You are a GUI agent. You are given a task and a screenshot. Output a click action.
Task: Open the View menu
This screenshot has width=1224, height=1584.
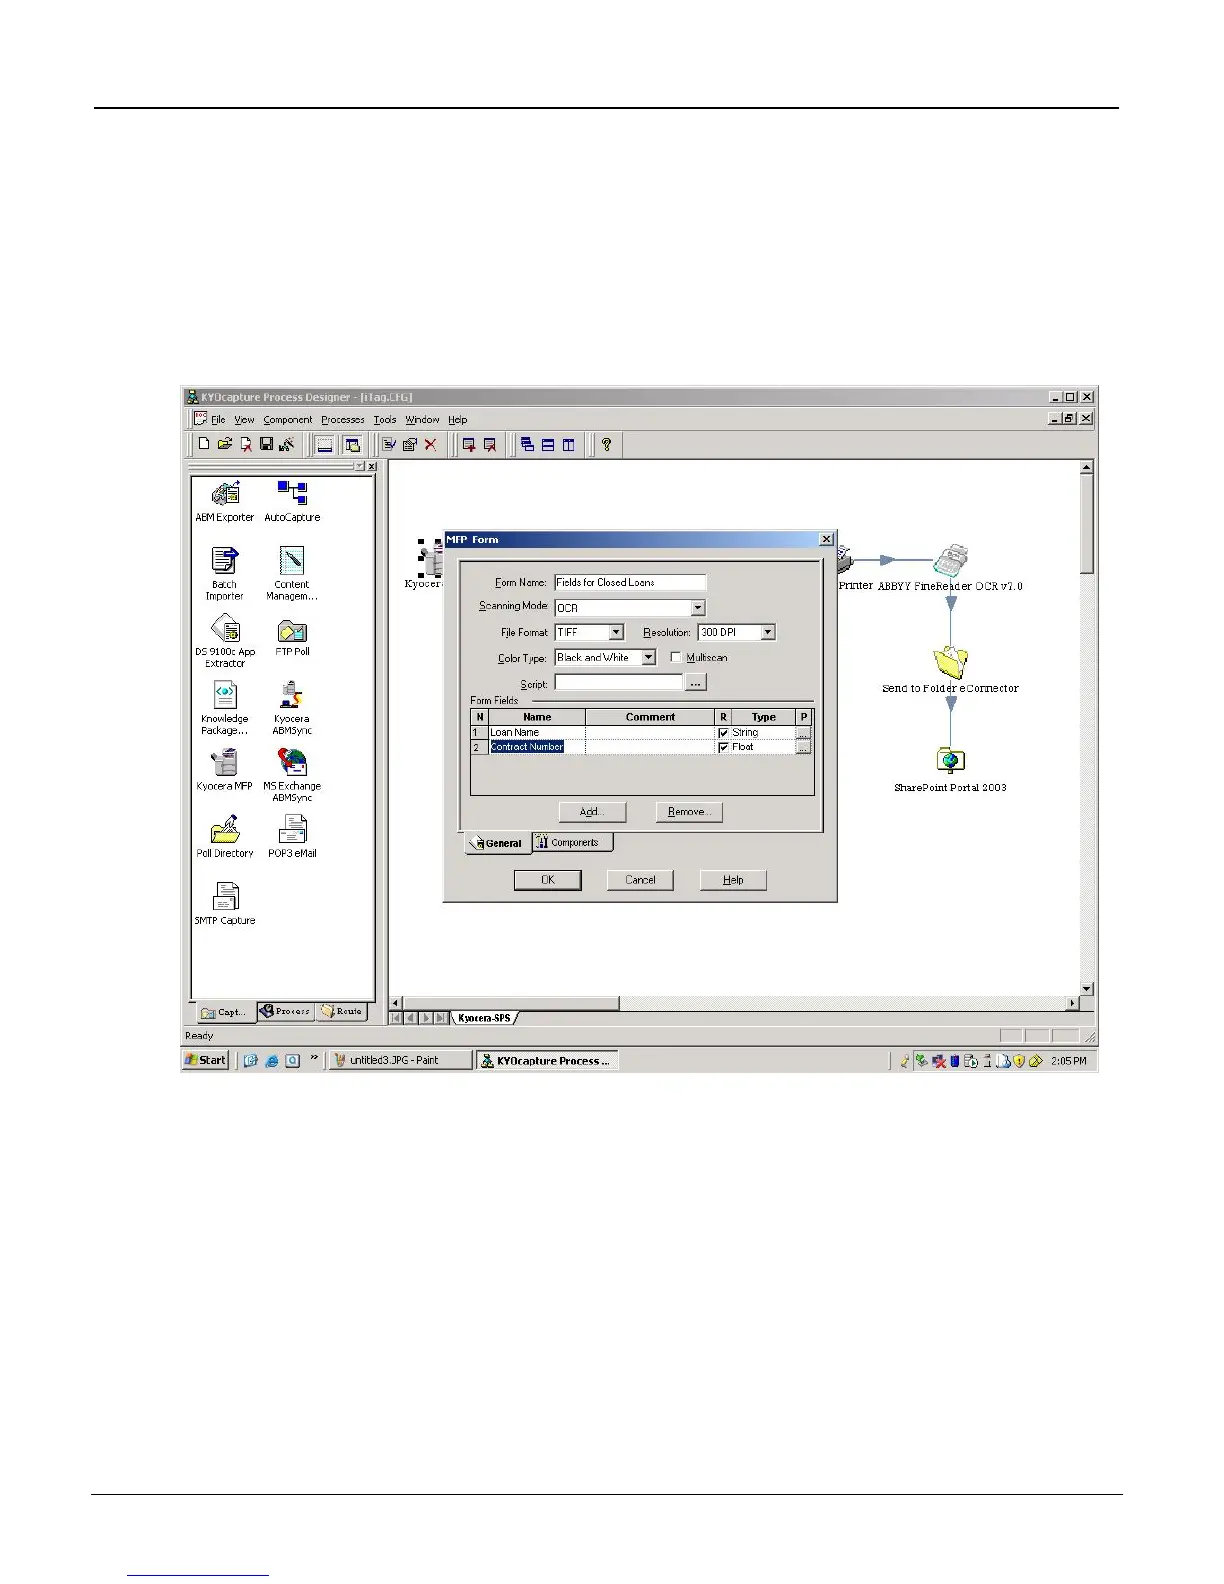click(x=245, y=420)
